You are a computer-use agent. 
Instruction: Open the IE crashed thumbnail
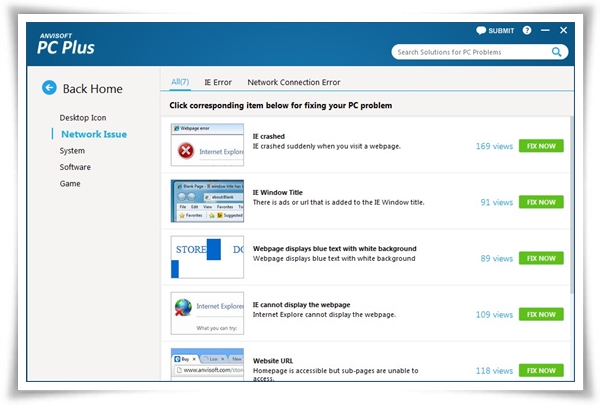[207, 145]
